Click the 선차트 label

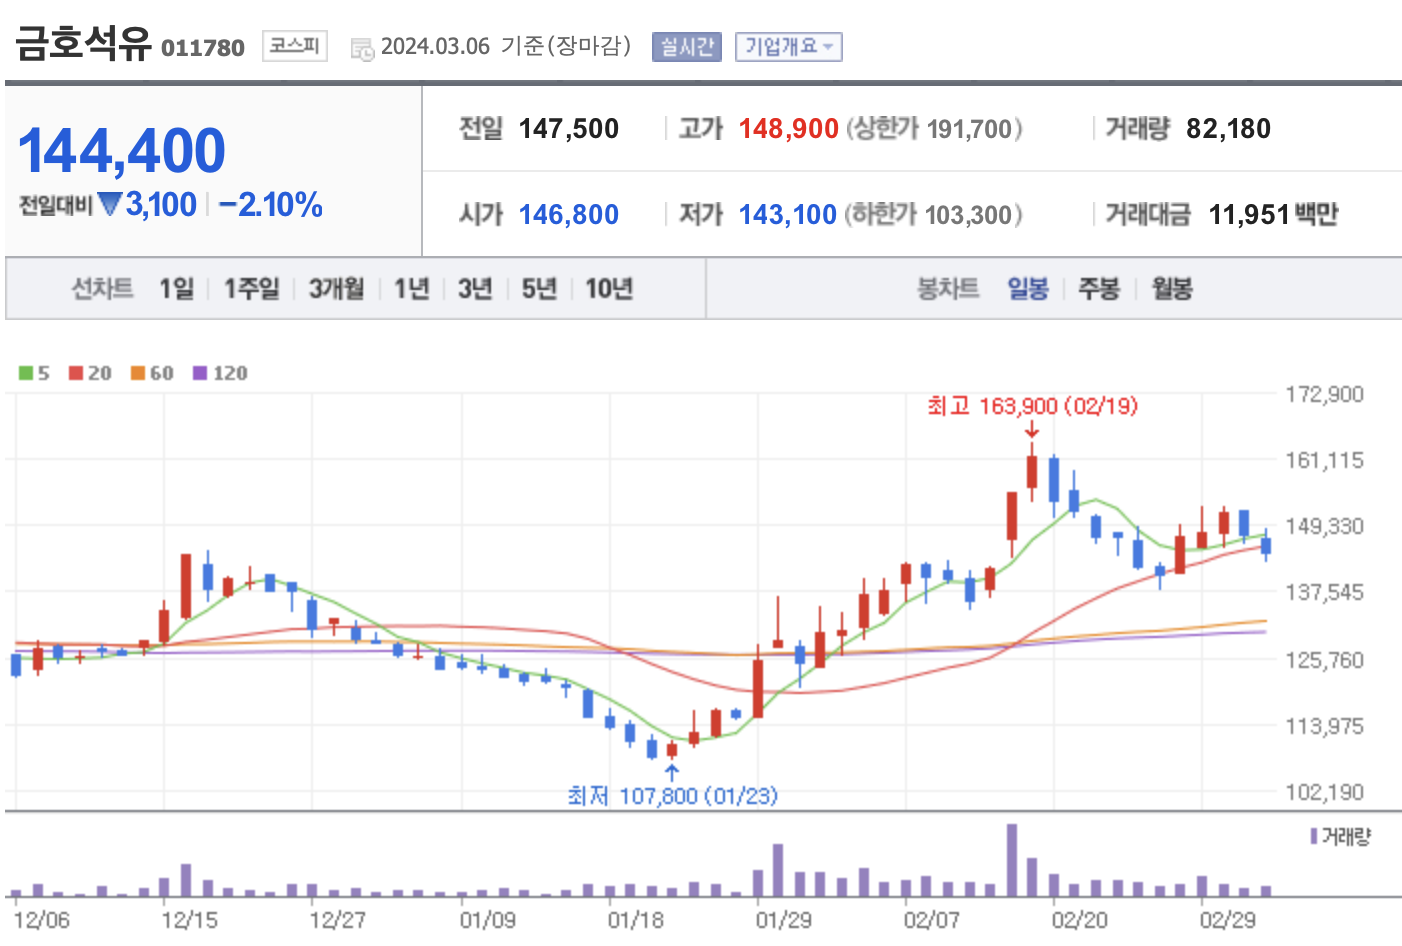tap(102, 289)
